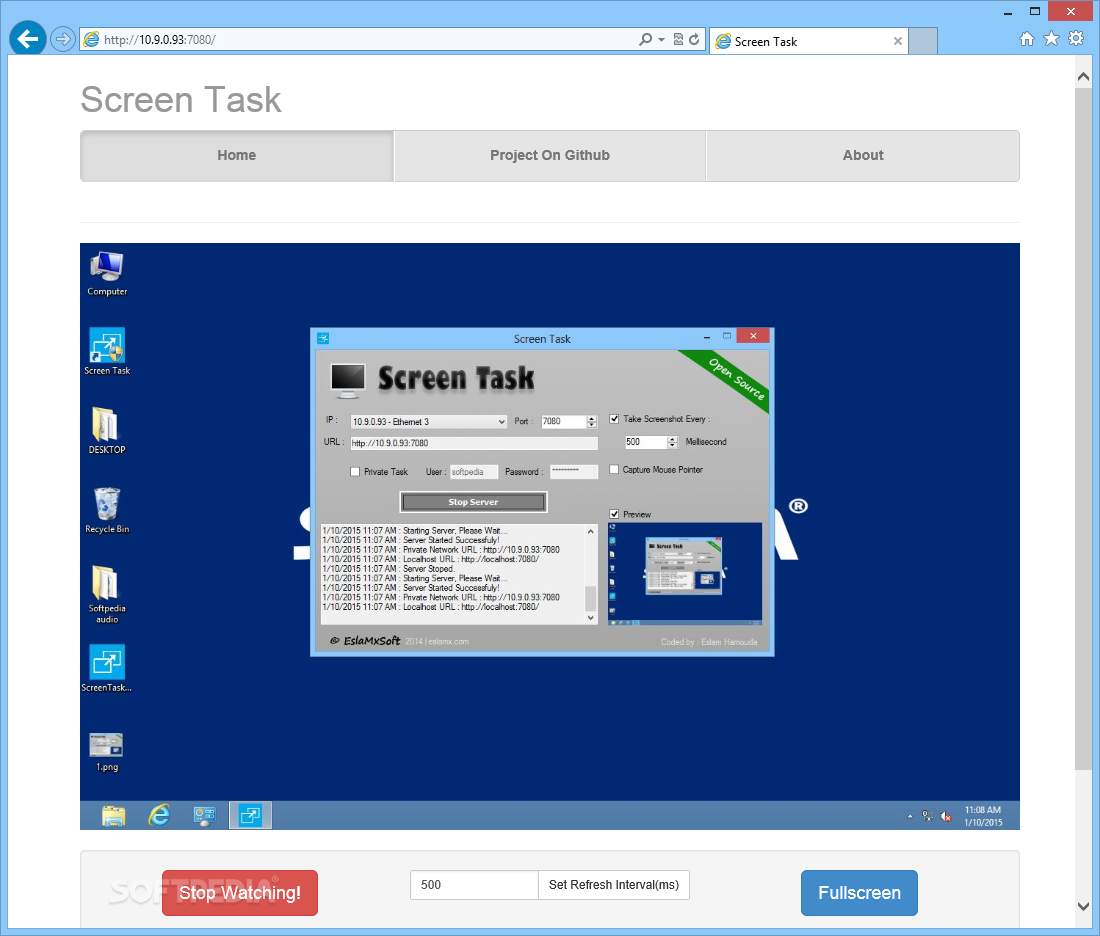The width and height of the screenshot is (1100, 936).
Task: Click the Fullscreen button
Action: 859,892
